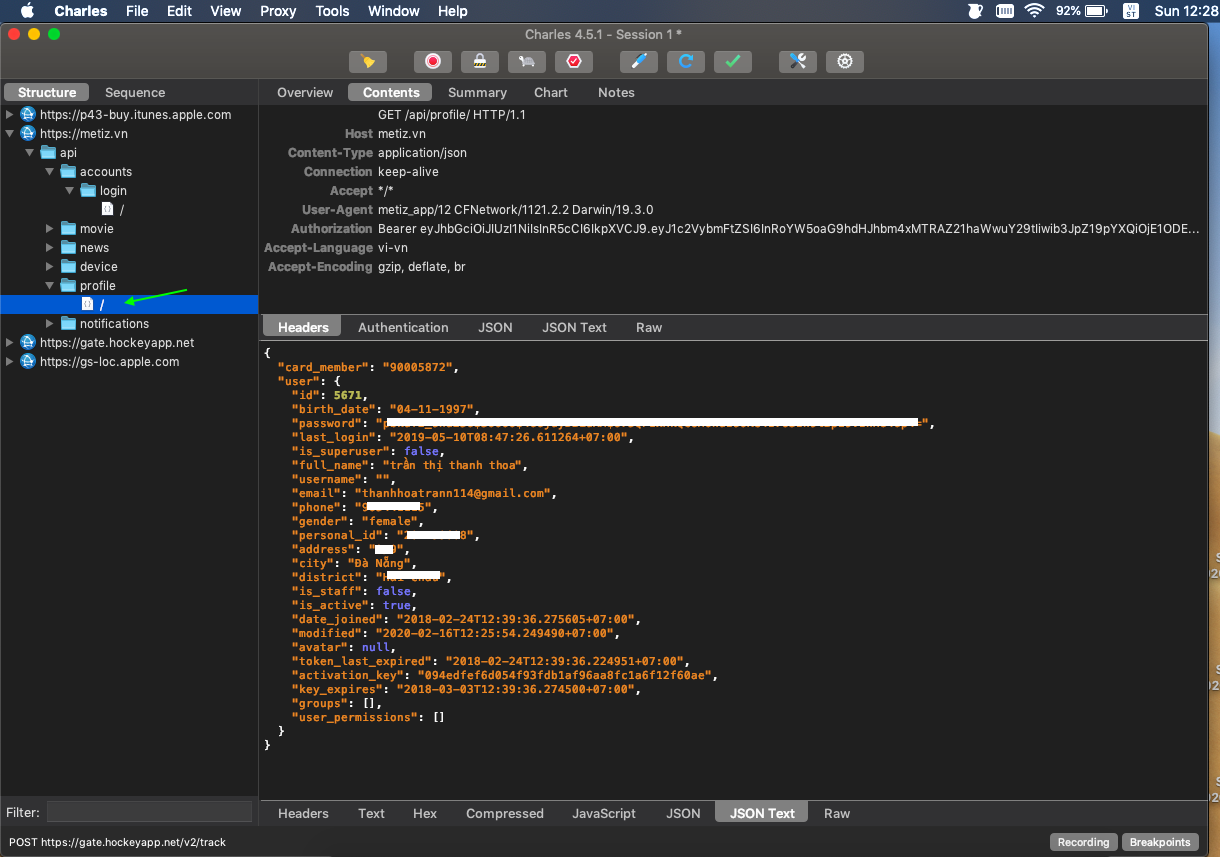Toggle the red record button
The width and height of the screenshot is (1220, 857).
433,61
